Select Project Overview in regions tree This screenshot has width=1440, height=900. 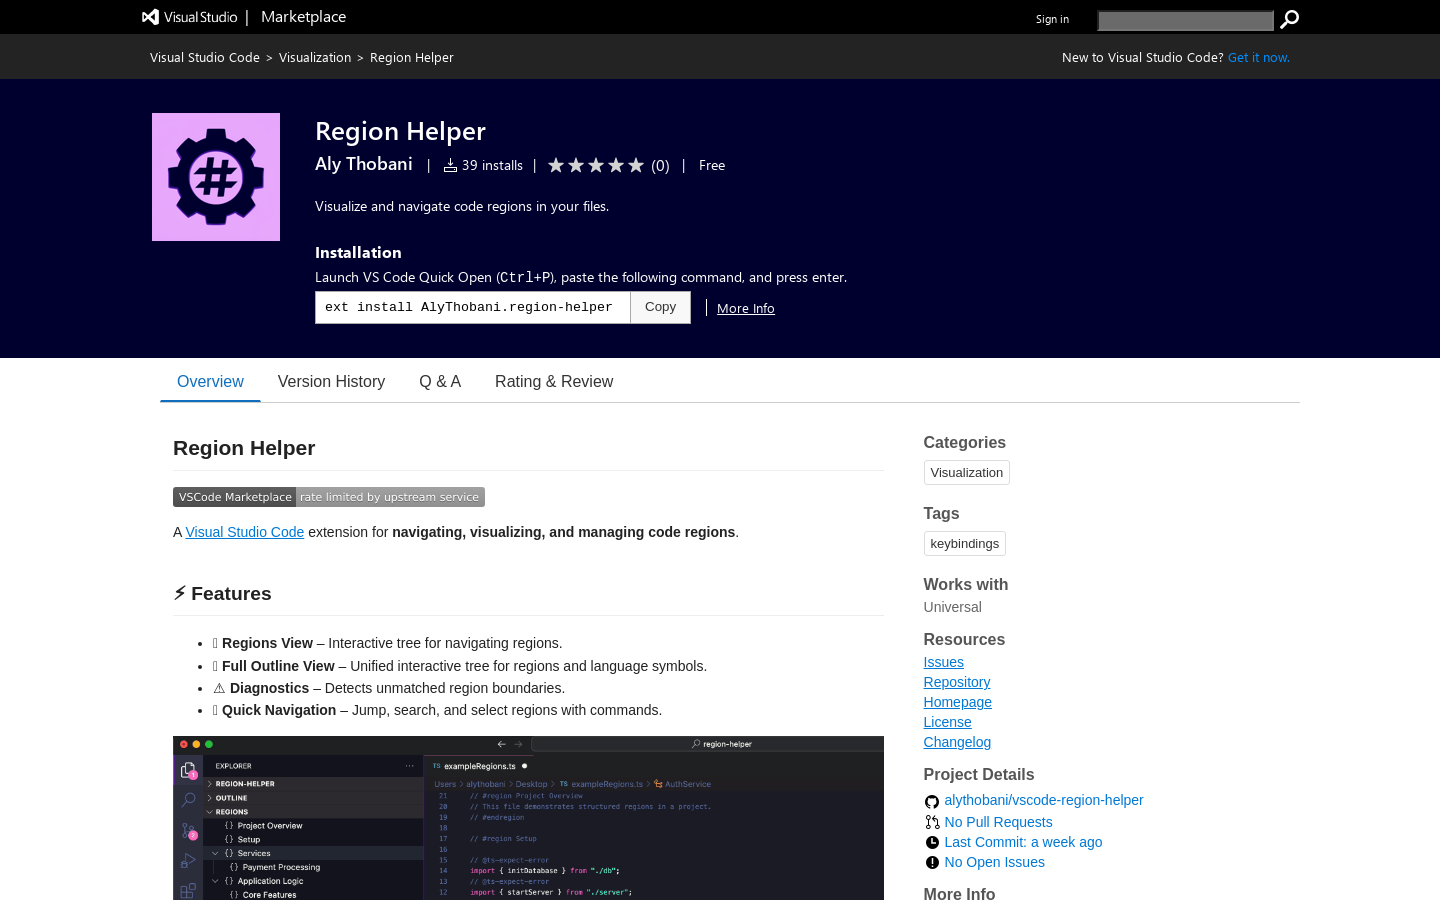click(270, 826)
